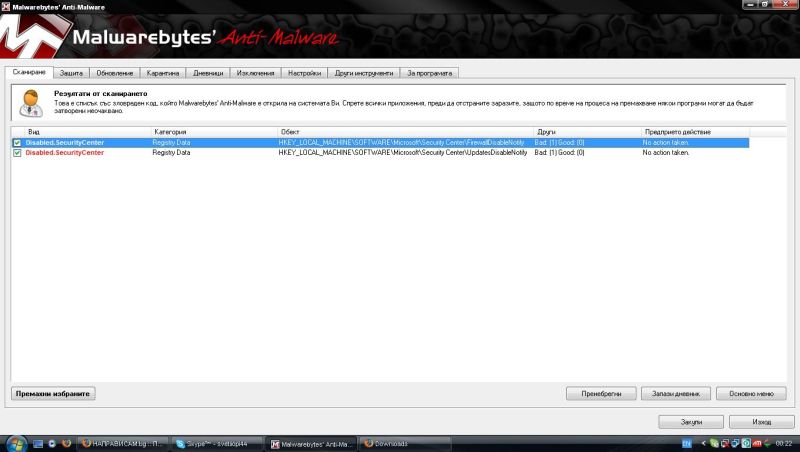The image size is (800, 452).
Task: Sort by the Обект column header
Action: 406,132
